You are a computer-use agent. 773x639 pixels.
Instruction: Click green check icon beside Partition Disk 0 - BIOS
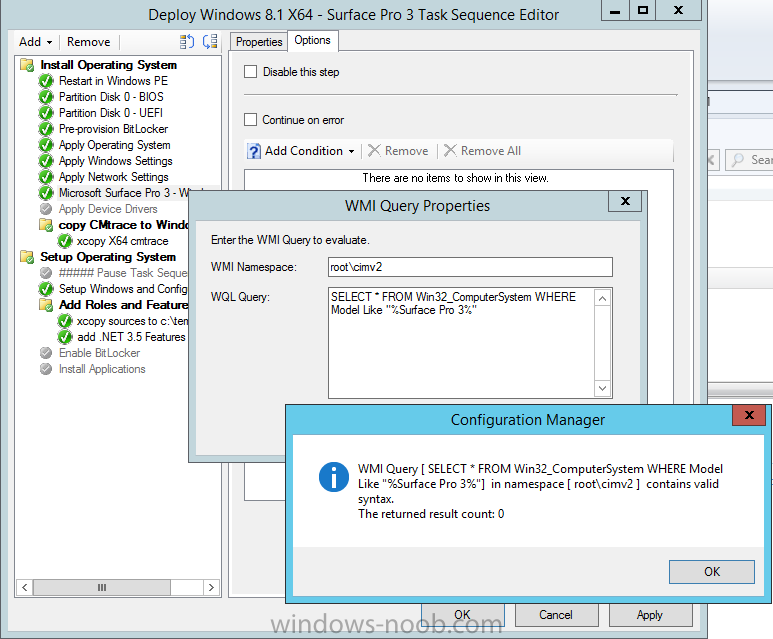[x=46, y=97]
